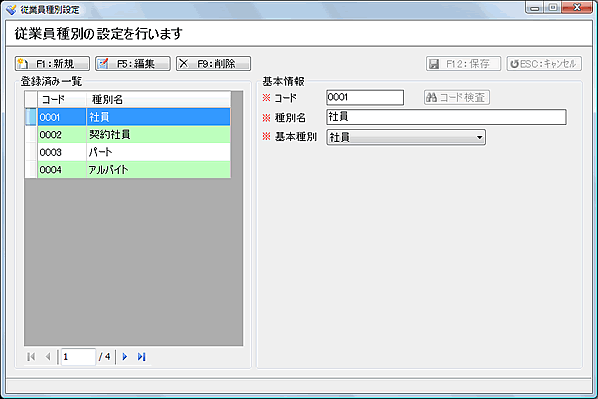The image size is (598, 399).
Task: Click the 種別名 column header
Action: point(158,100)
